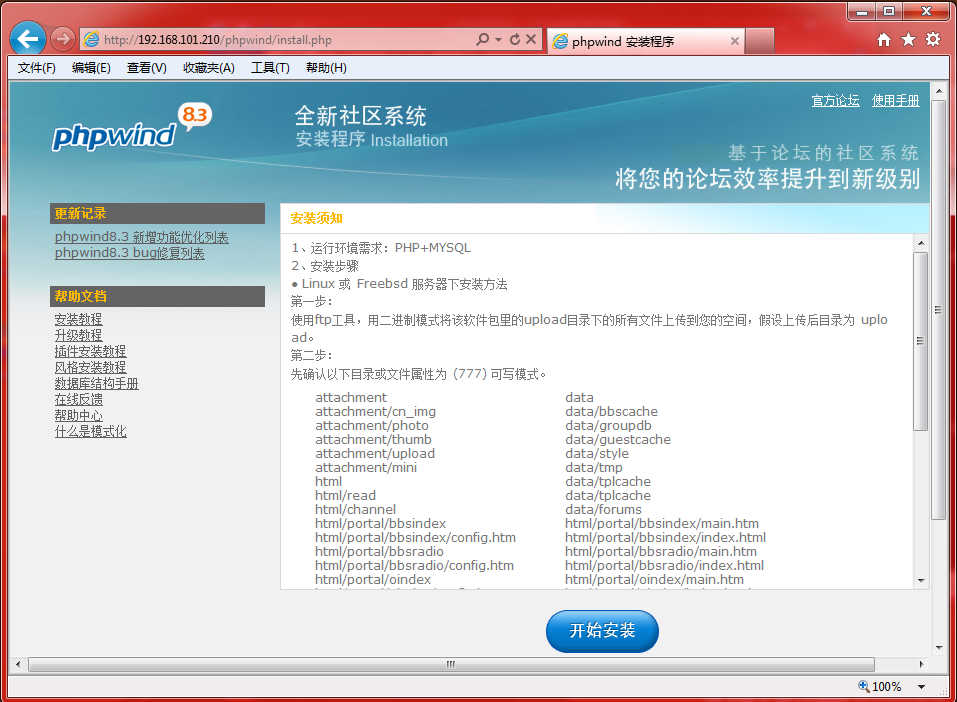Open the 帮助(H) menu
The image size is (957, 702).
click(326, 68)
